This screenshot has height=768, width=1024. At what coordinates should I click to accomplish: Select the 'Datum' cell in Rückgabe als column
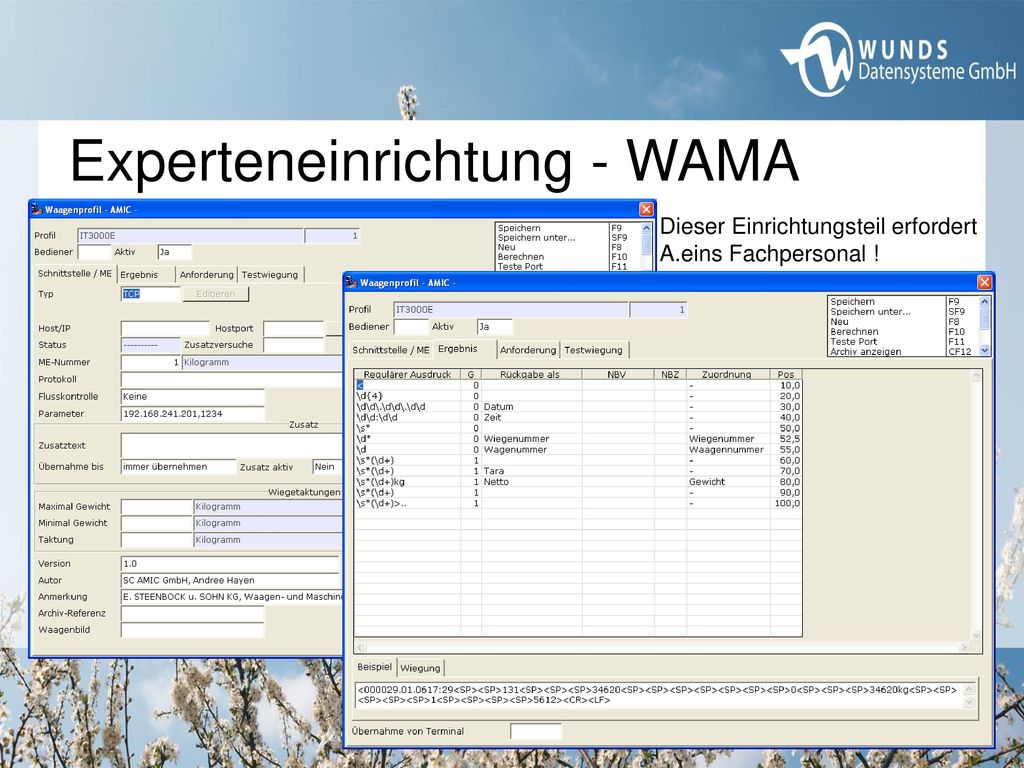coord(532,406)
